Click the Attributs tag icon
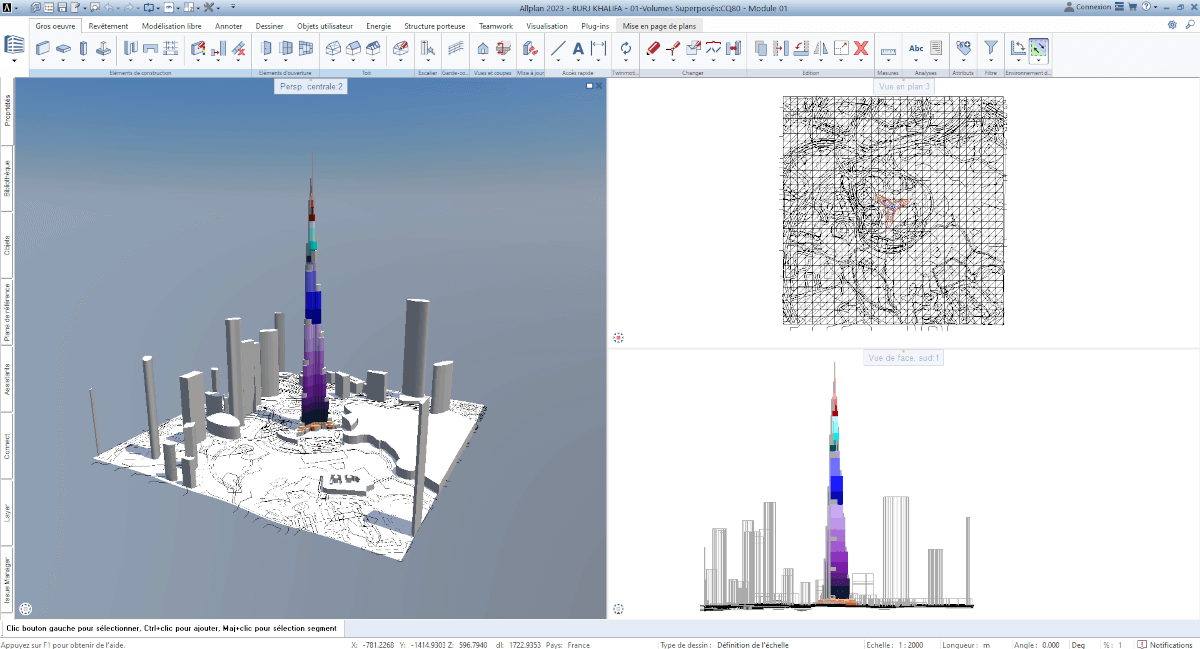Screen dimensions: 1200x649 point(963,47)
